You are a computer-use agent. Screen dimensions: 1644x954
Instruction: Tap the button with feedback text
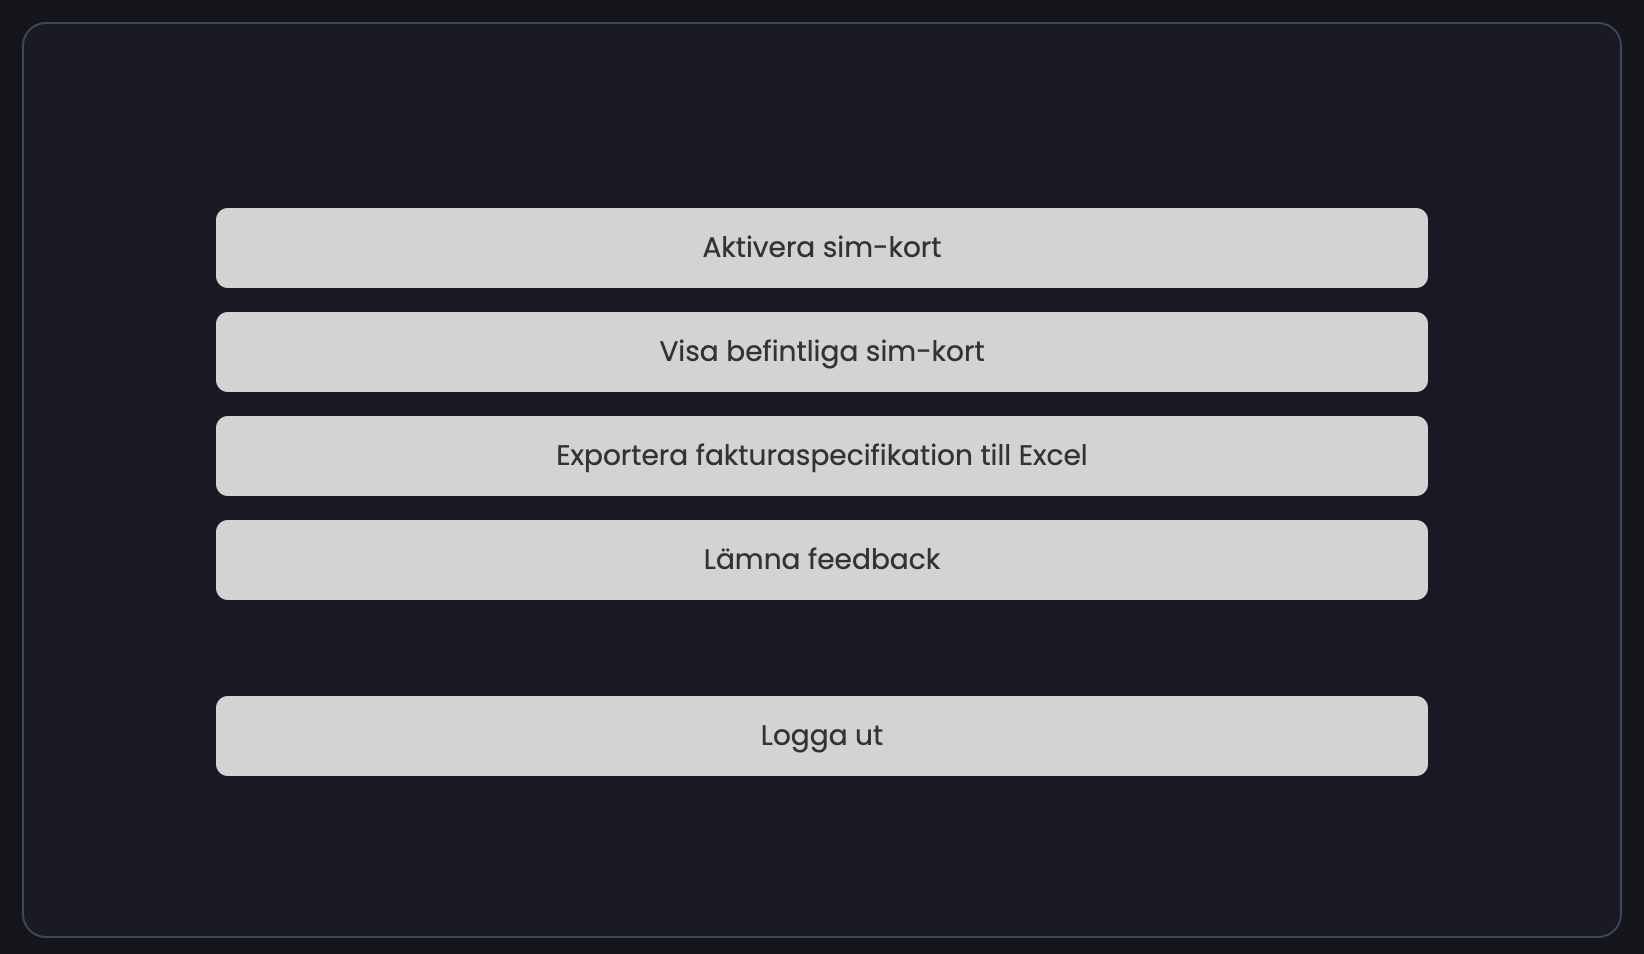[821, 560]
